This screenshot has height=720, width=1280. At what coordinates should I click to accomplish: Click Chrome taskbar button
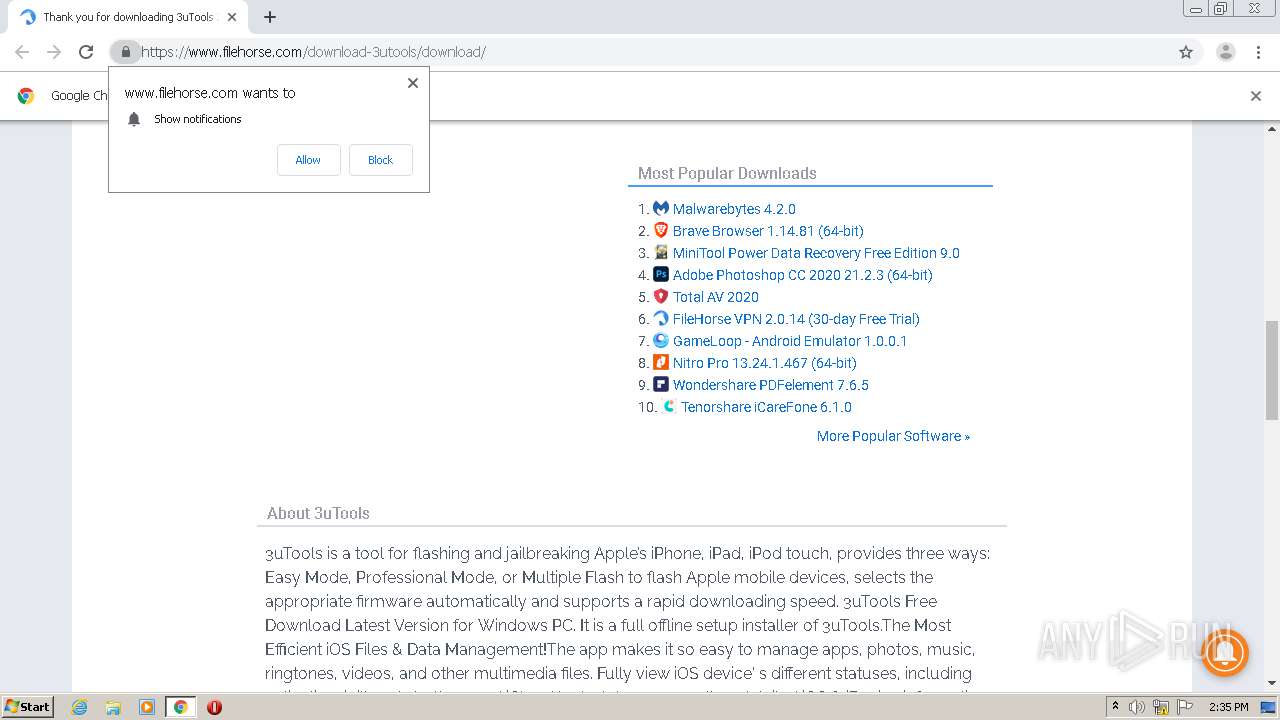tap(180, 707)
